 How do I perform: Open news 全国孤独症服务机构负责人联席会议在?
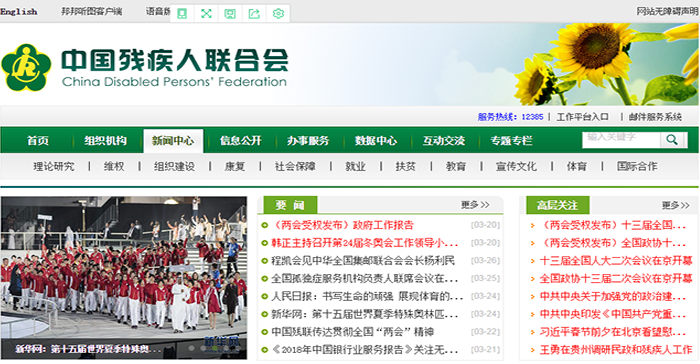(365, 278)
